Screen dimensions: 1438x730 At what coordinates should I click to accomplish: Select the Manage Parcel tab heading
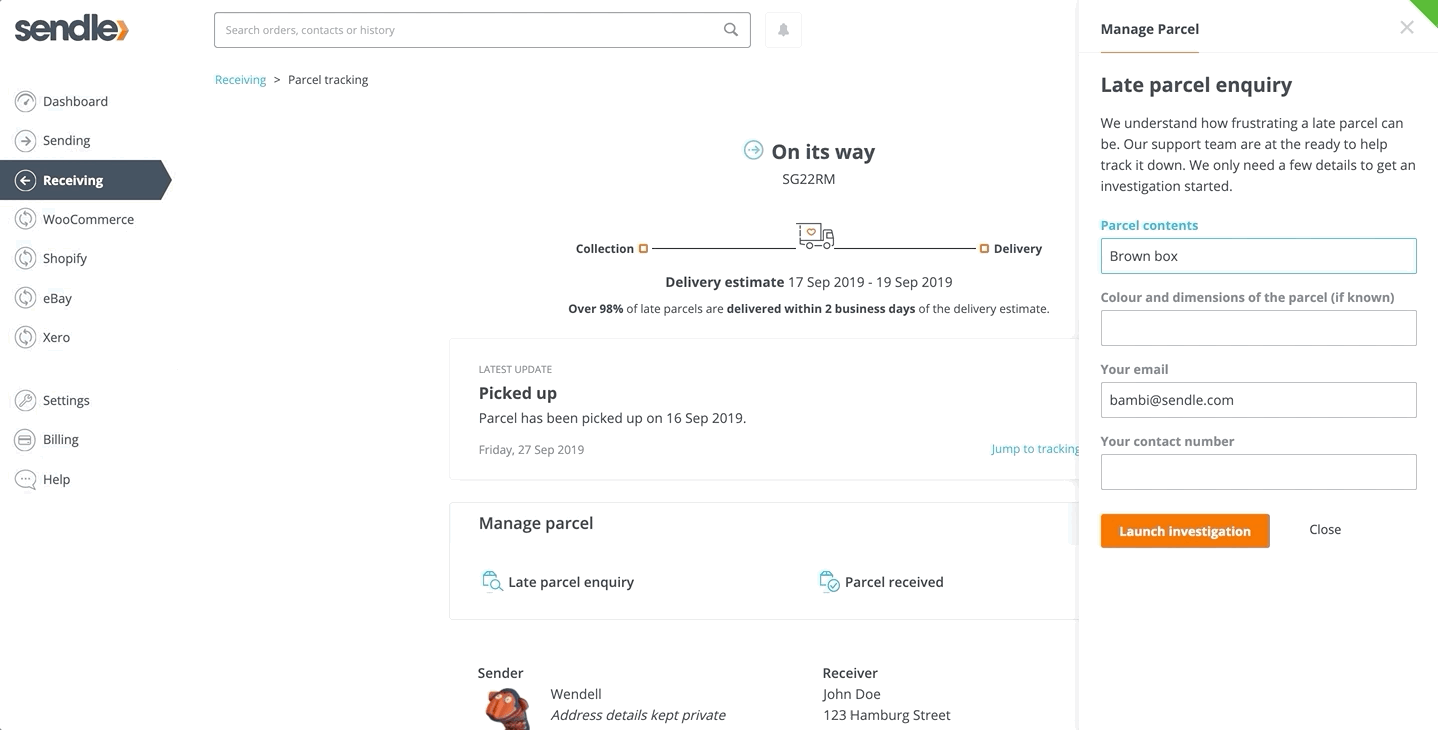point(1149,29)
